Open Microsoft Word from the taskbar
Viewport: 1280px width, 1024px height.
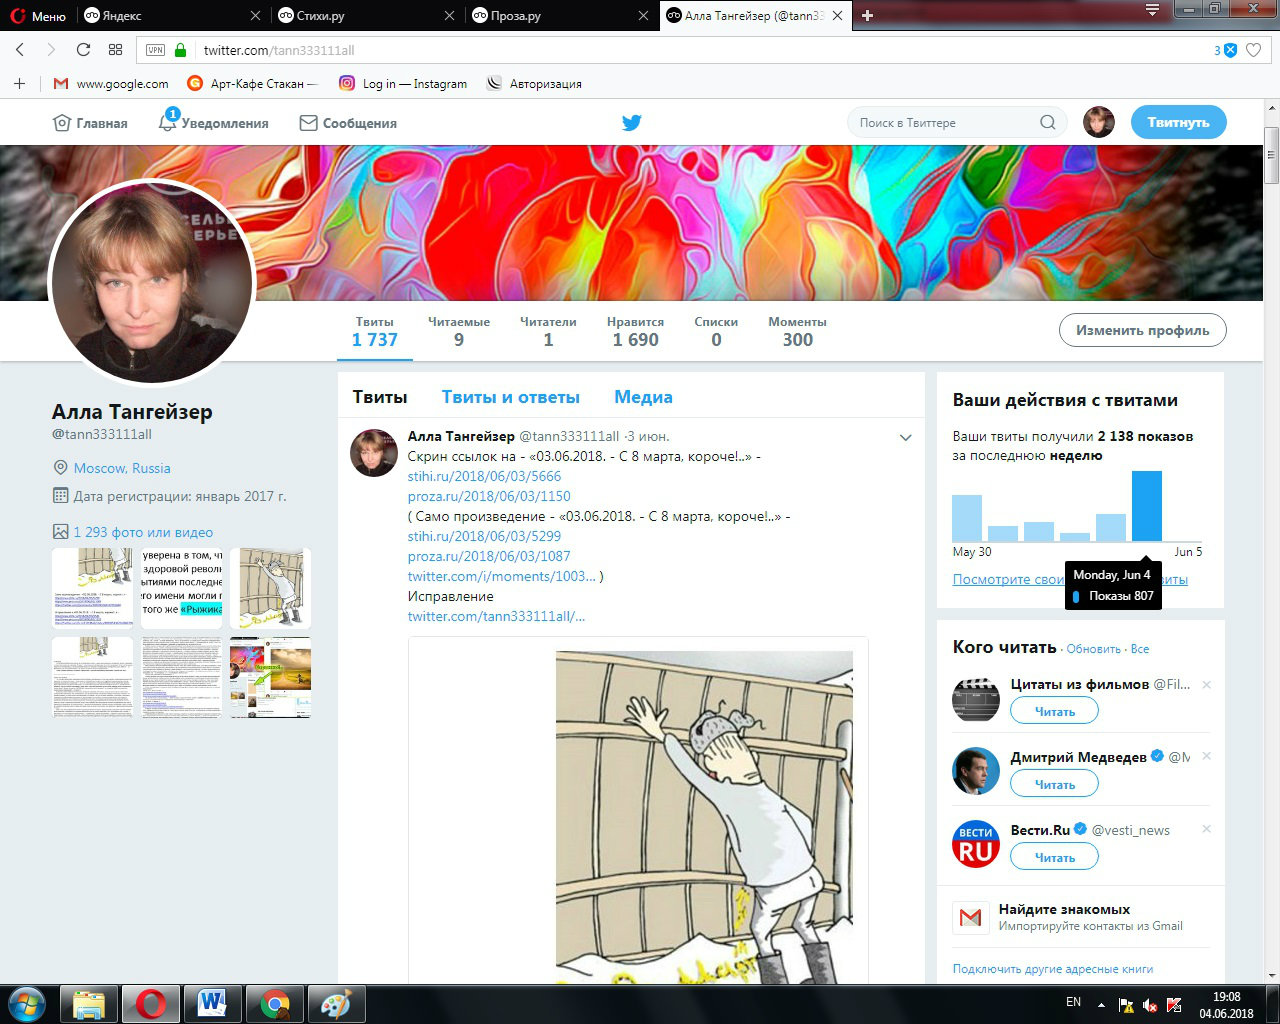tap(212, 1003)
